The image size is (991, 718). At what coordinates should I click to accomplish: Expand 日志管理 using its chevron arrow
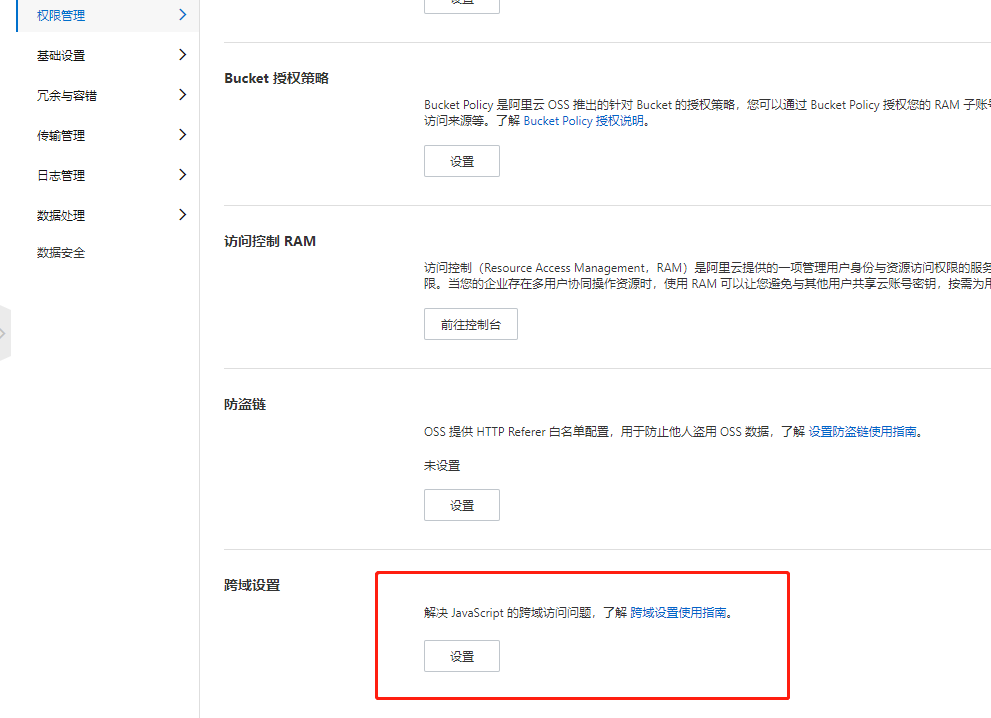[182, 175]
